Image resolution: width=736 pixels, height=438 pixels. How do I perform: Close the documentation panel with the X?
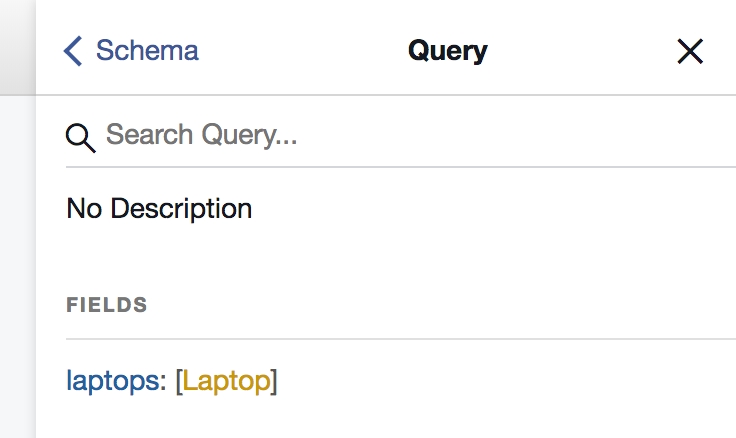coord(690,51)
